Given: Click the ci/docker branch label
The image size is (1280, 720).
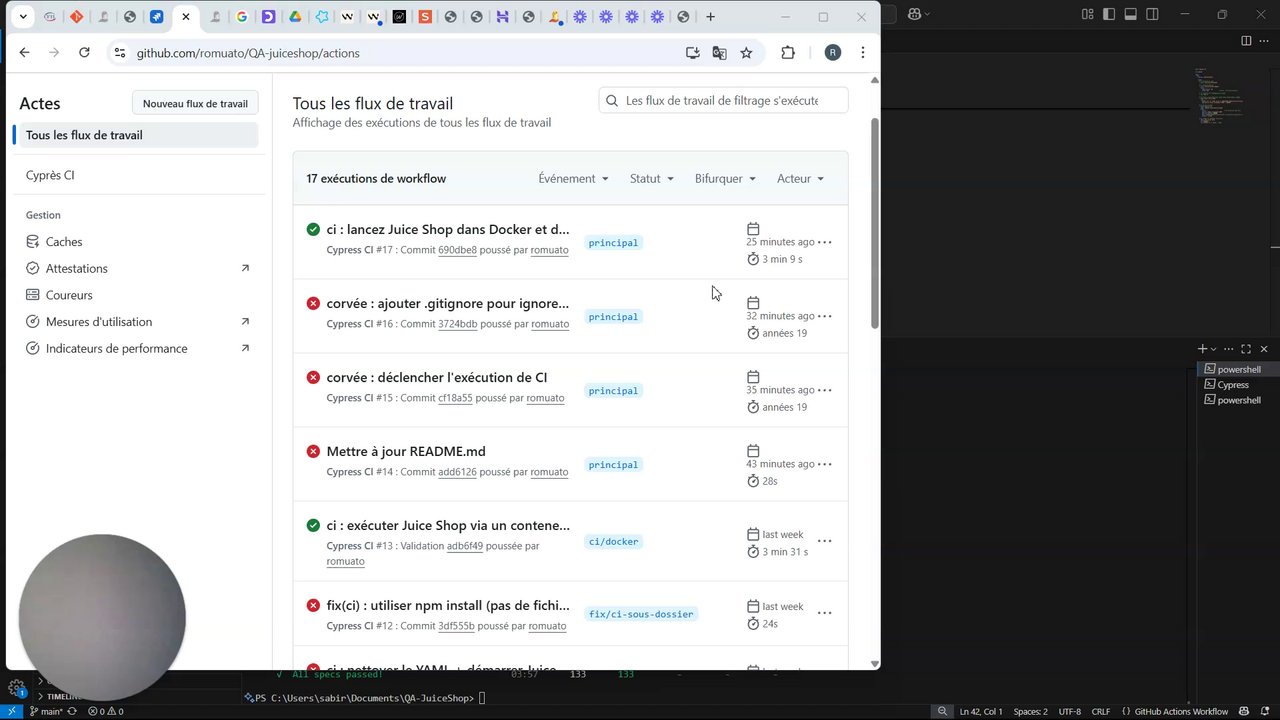Looking at the screenshot, I should (x=613, y=541).
